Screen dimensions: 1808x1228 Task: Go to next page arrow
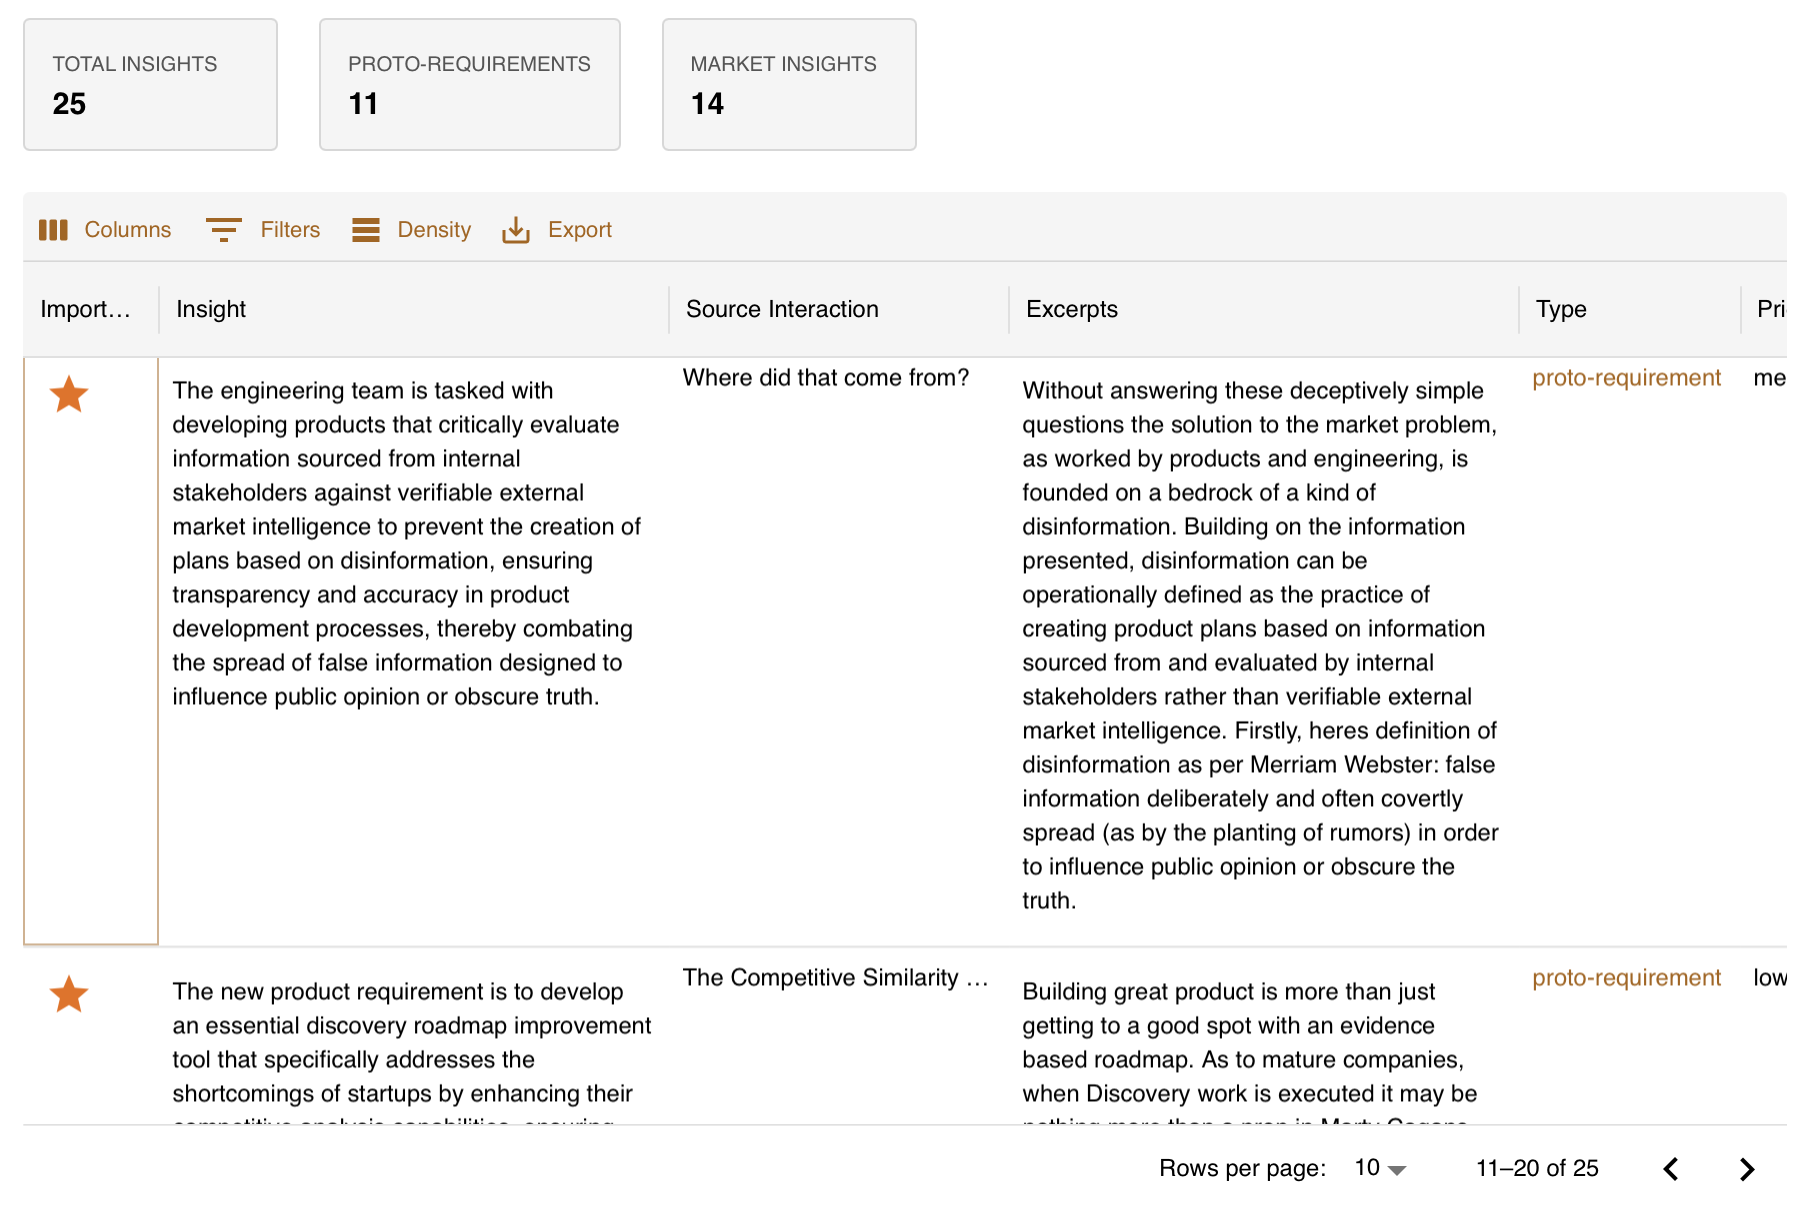click(1746, 1169)
